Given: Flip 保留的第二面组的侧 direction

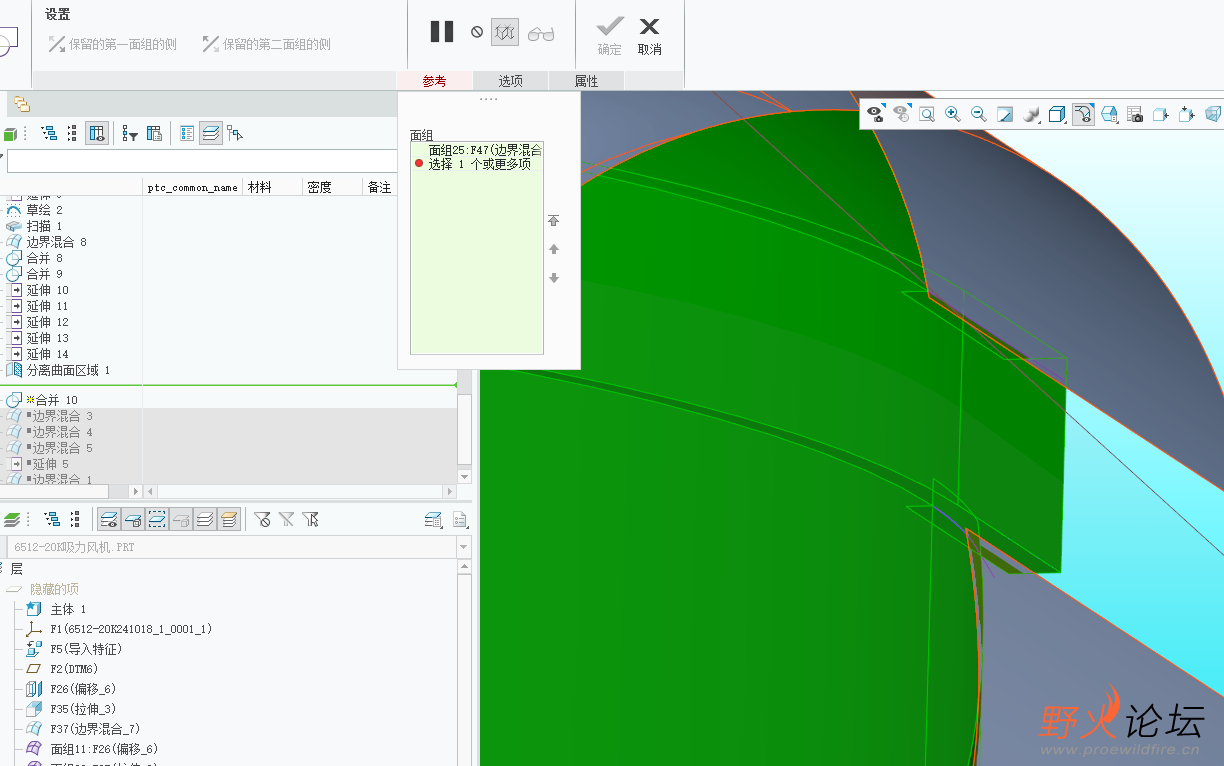Looking at the screenshot, I should 266,44.
